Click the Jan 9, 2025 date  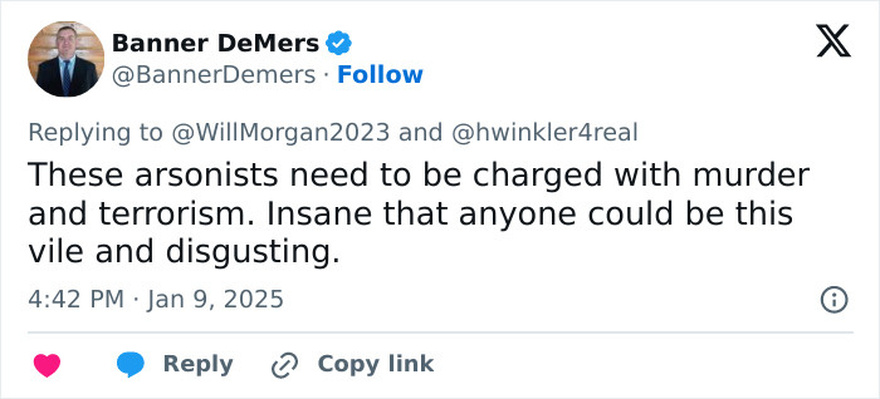pos(216,300)
